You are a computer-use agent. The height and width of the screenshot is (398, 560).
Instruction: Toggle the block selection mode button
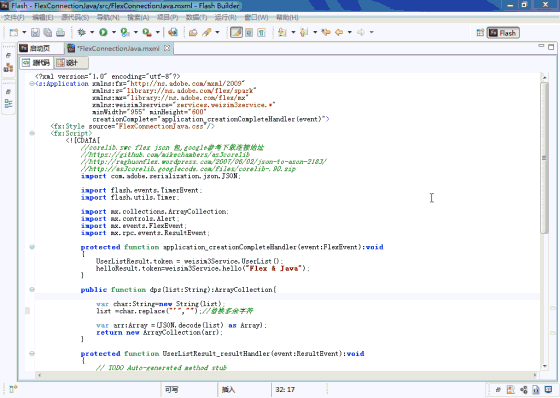(x=249, y=33)
